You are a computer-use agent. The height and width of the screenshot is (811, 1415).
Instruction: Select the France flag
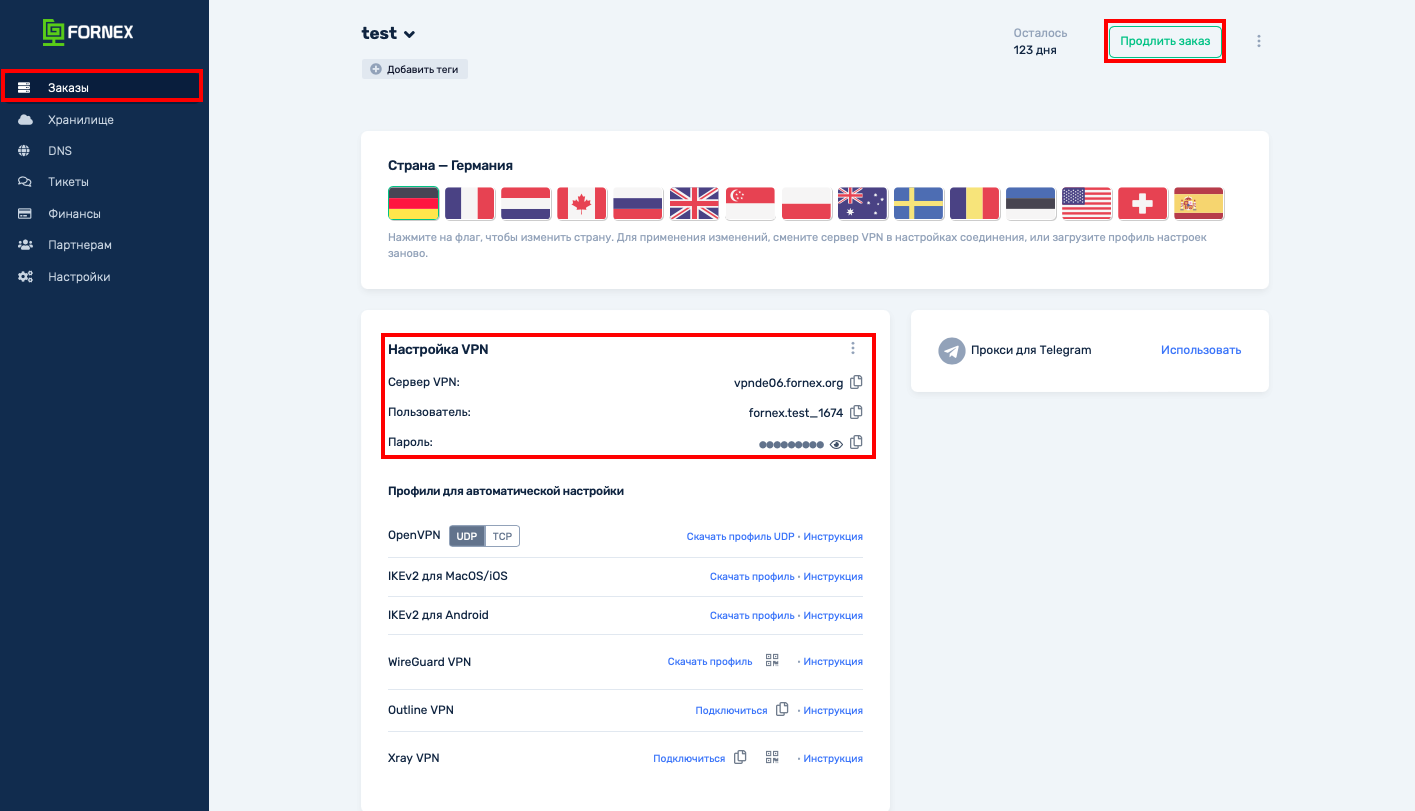click(469, 204)
